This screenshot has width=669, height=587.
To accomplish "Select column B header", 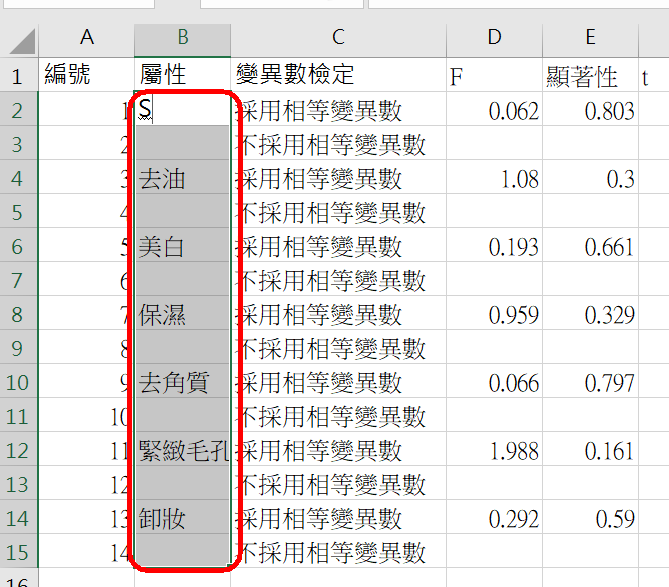I will 183,38.
